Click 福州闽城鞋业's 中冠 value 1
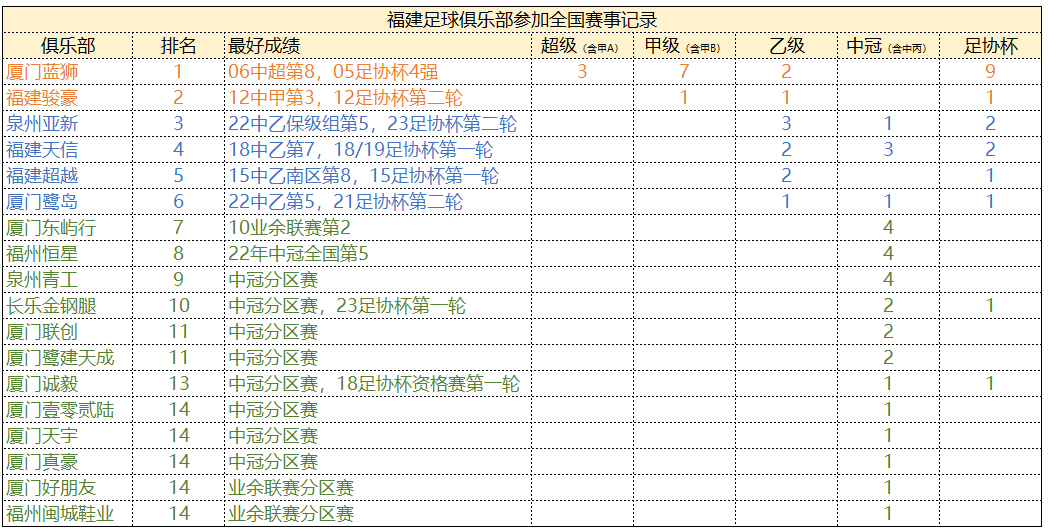Viewport: 1048px width, 531px height. pos(888,513)
